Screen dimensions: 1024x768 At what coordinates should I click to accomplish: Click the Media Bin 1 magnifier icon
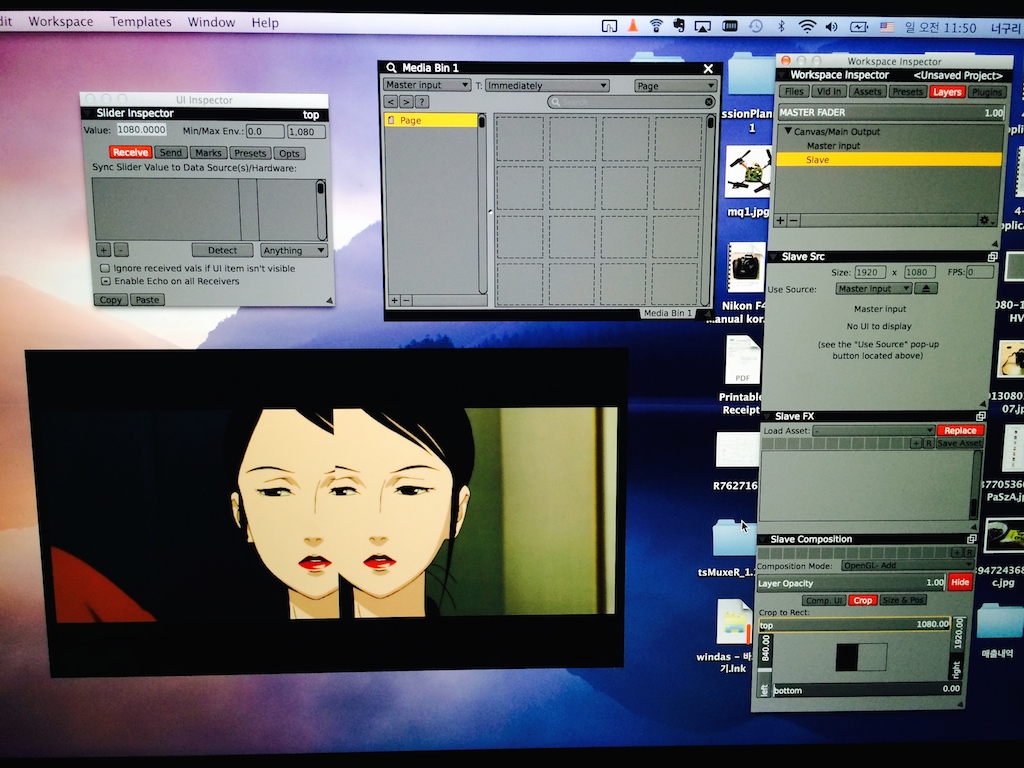(391, 67)
